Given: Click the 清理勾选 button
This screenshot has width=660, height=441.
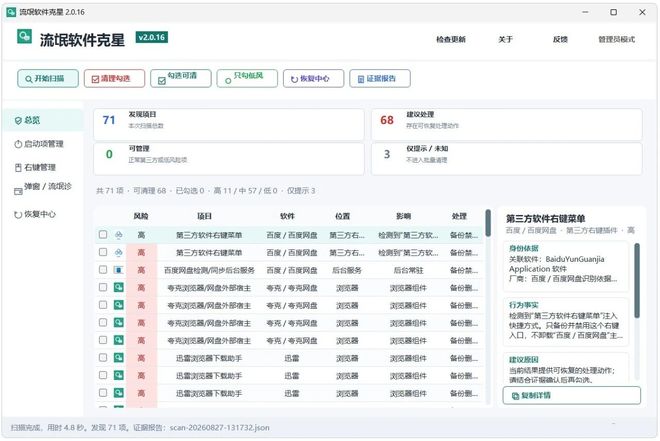Looking at the screenshot, I should click(x=114, y=79).
